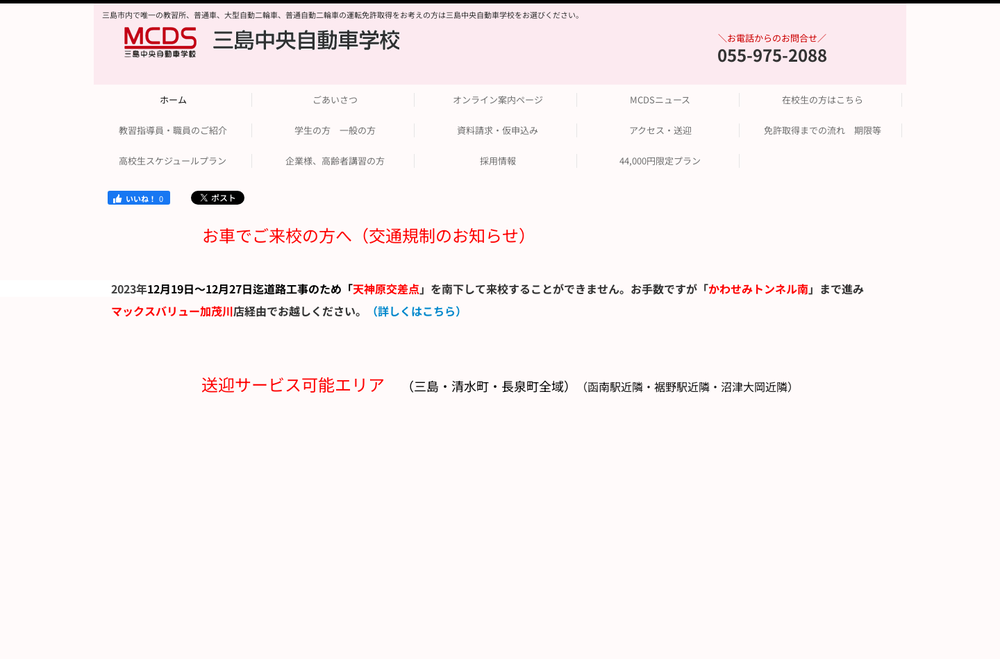Click the red text マックスバリュー加茂川
Viewport: 1000px width, 659px height.
tap(172, 311)
